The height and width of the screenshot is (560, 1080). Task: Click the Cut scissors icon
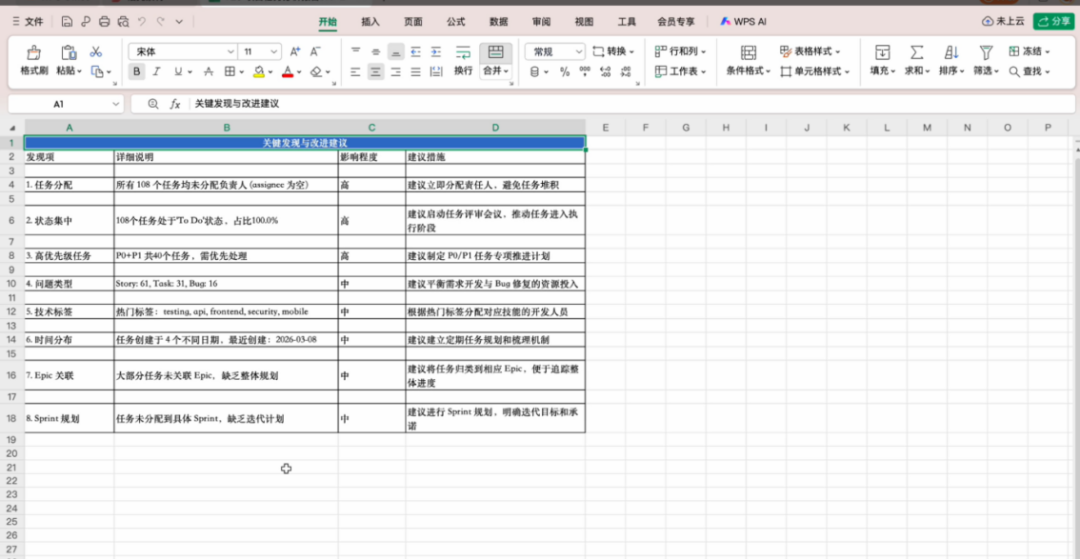[x=96, y=52]
